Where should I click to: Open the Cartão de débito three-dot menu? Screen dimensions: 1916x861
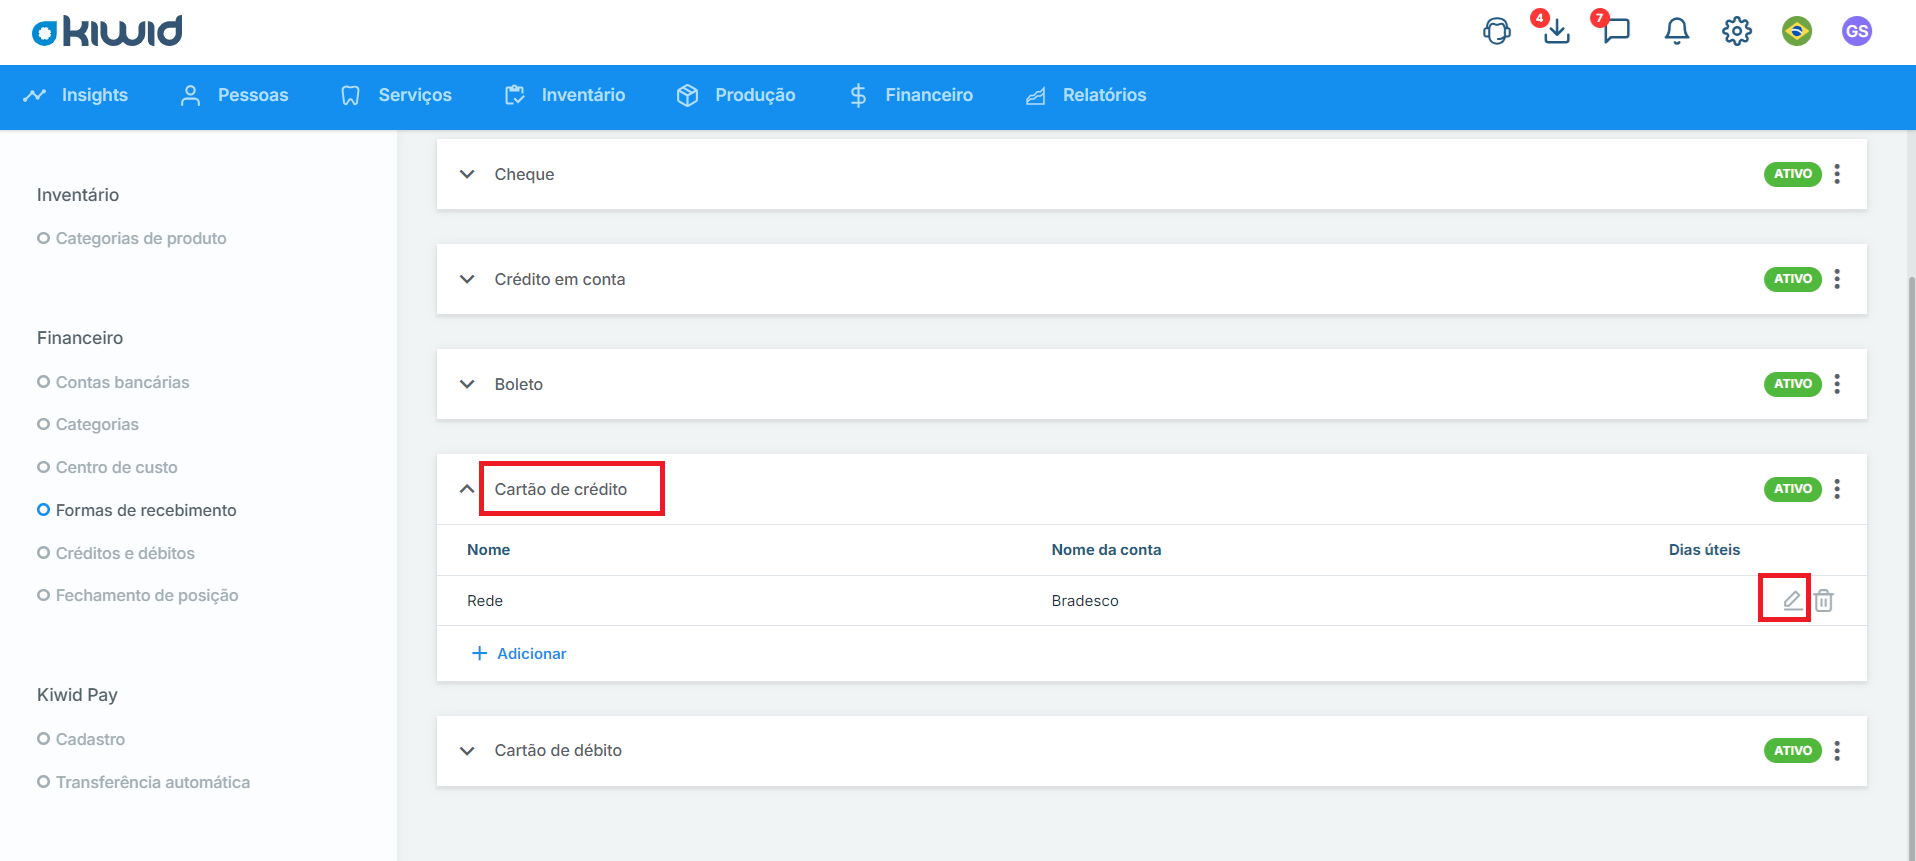tap(1837, 751)
